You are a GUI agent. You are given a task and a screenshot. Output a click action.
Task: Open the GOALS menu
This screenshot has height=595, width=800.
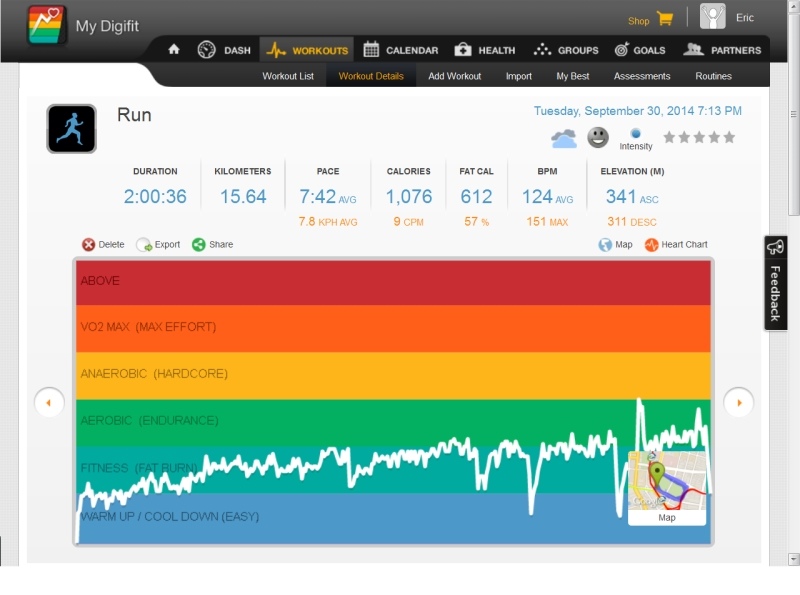640,50
